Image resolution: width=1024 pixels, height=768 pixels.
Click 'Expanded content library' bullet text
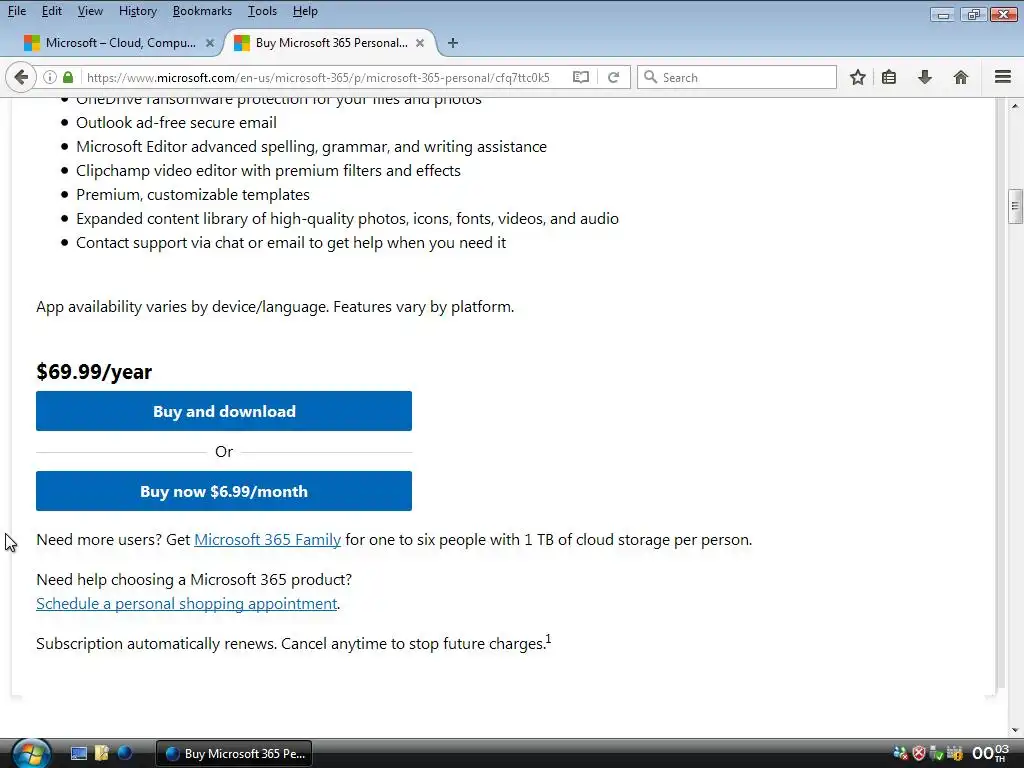[x=347, y=218]
